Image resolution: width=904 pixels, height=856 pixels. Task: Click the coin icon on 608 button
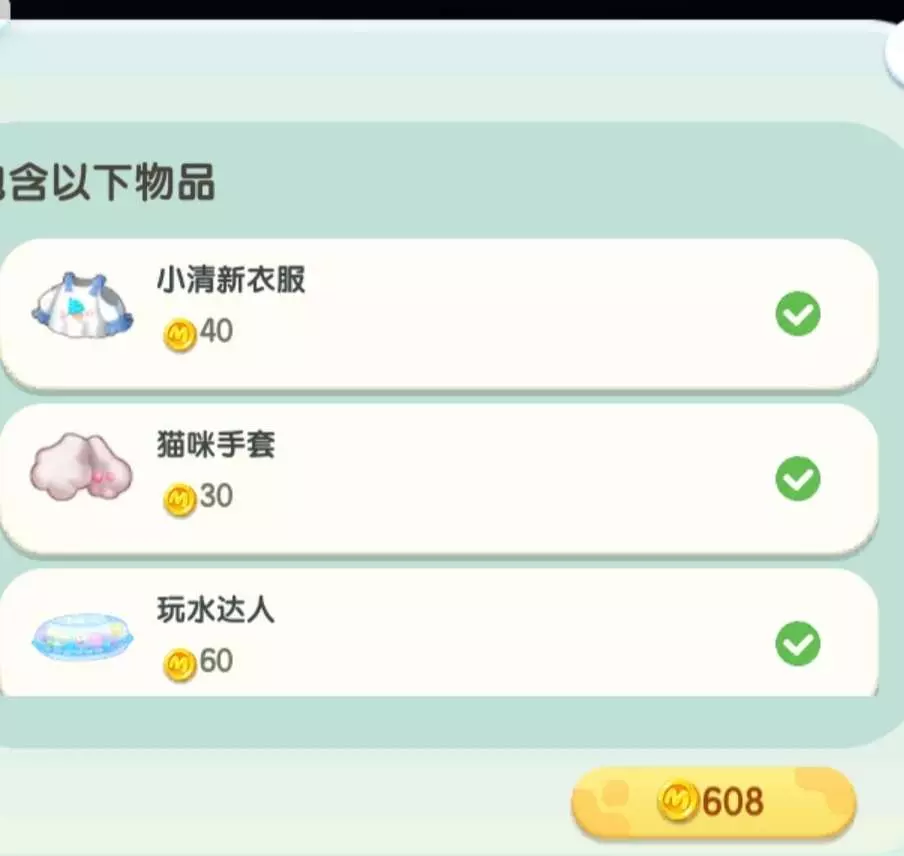tap(677, 800)
